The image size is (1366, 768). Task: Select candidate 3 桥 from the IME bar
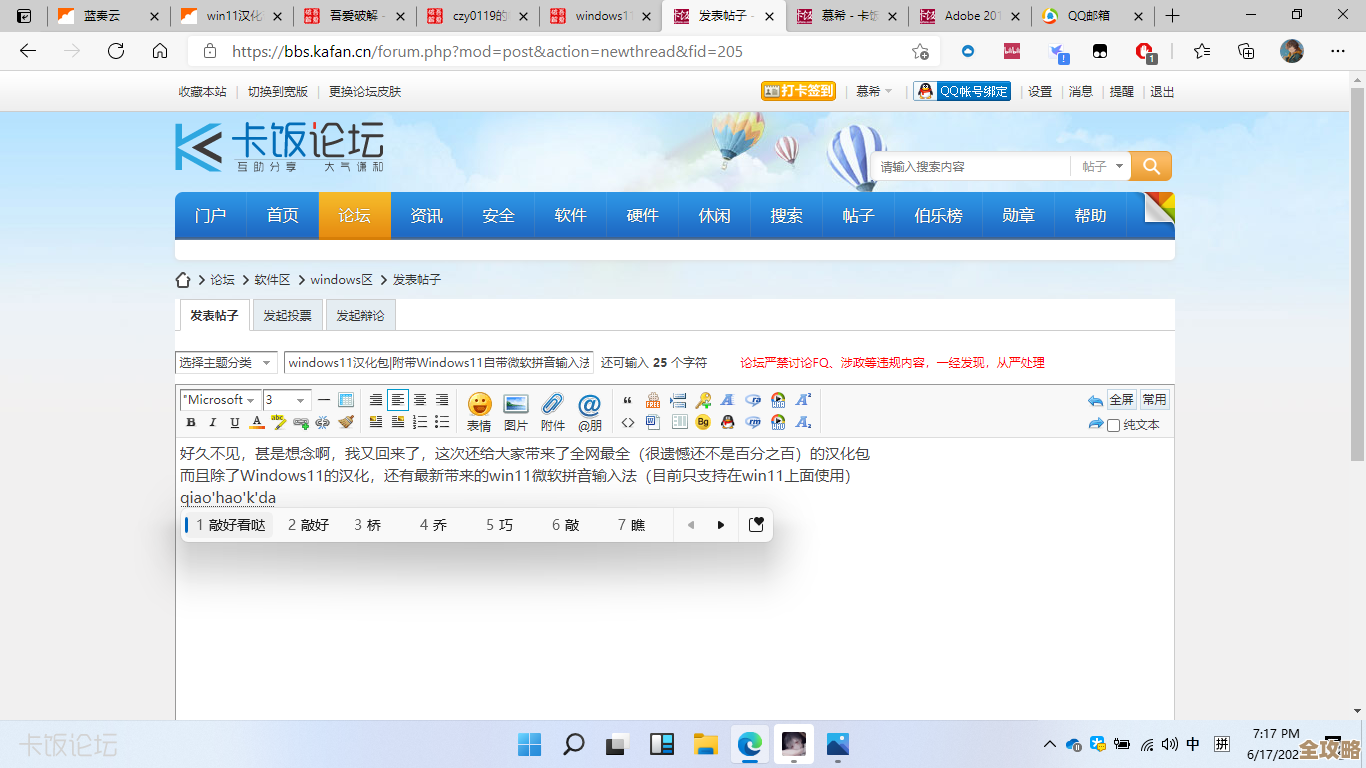369,524
